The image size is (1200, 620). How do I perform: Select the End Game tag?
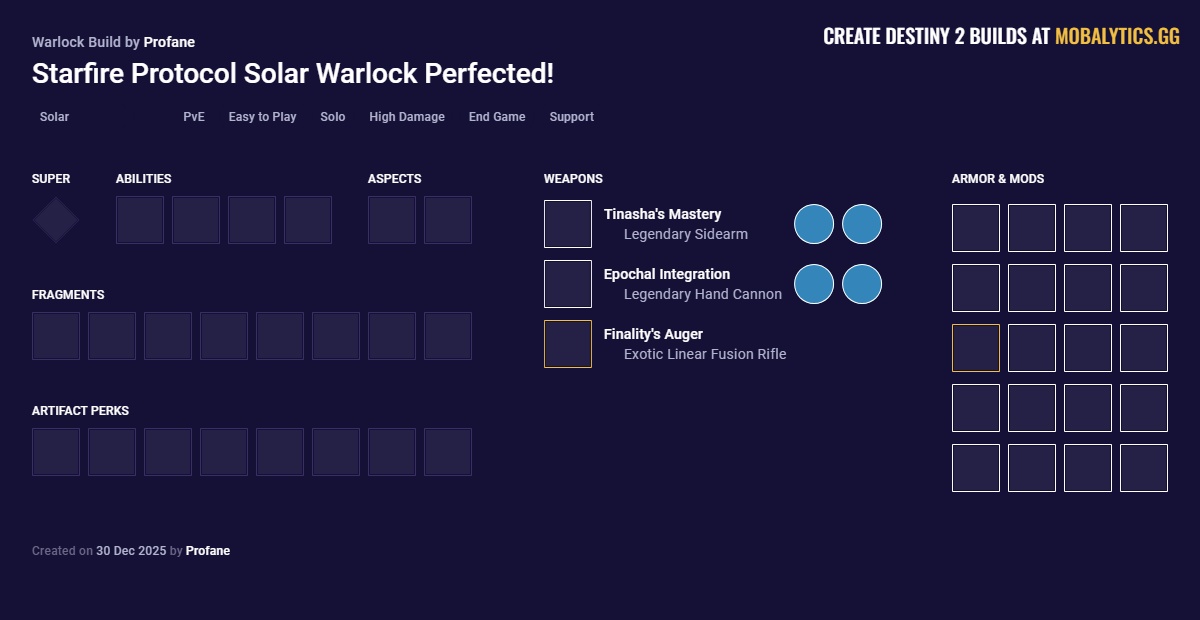[496, 117]
